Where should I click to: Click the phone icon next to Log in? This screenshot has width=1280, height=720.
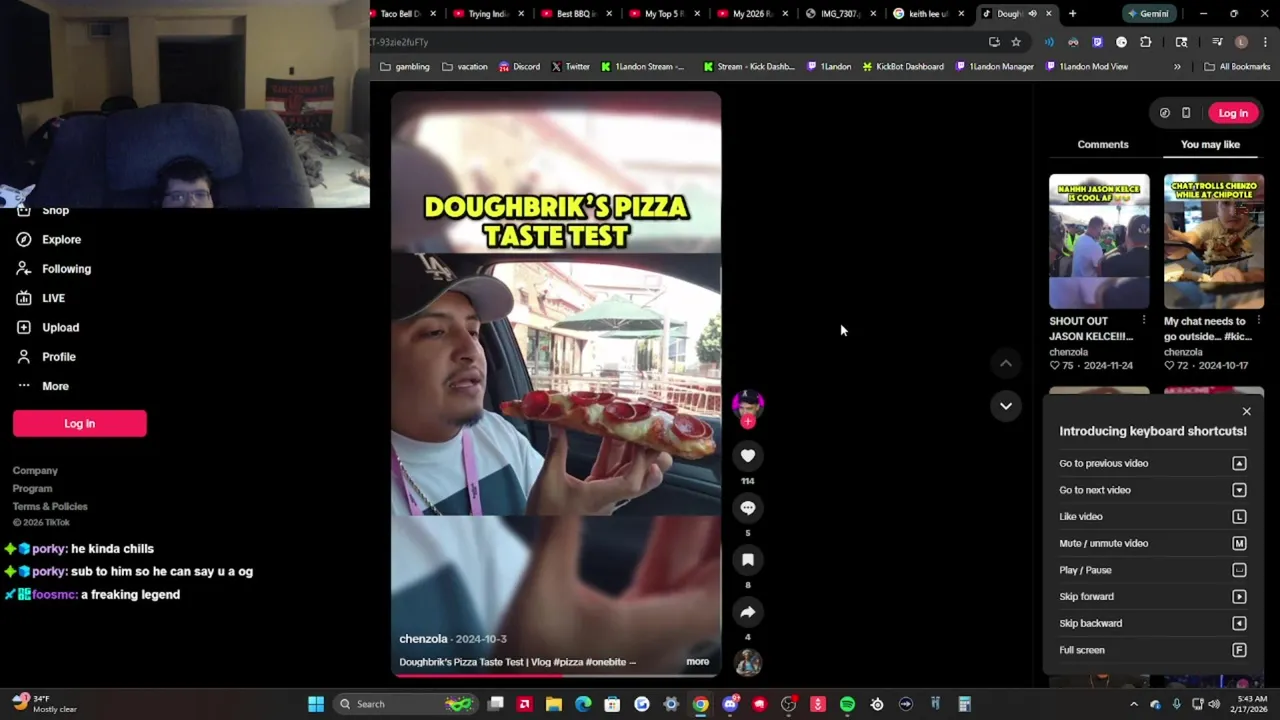[1186, 113]
